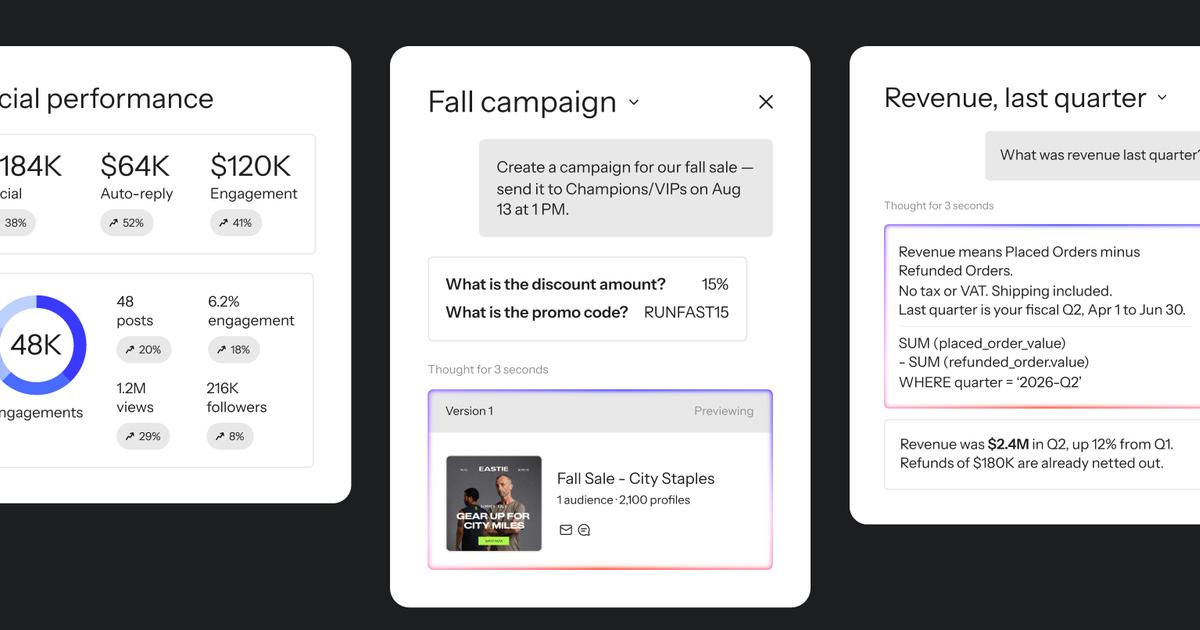Click the 216K followers stat
This screenshot has width=1200, height=630.
click(237, 397)
